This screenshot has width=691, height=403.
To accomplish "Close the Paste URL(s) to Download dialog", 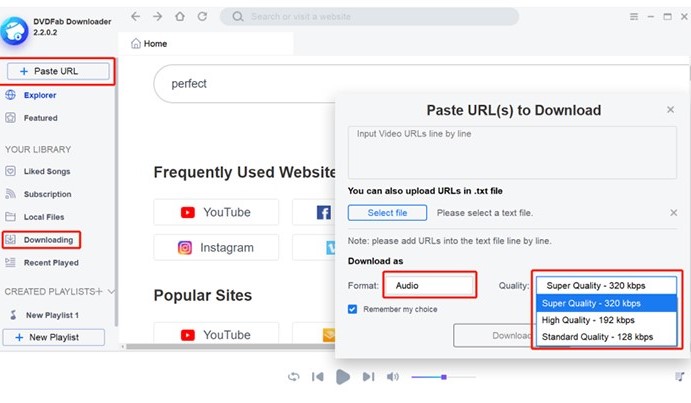I will [670, 109].
